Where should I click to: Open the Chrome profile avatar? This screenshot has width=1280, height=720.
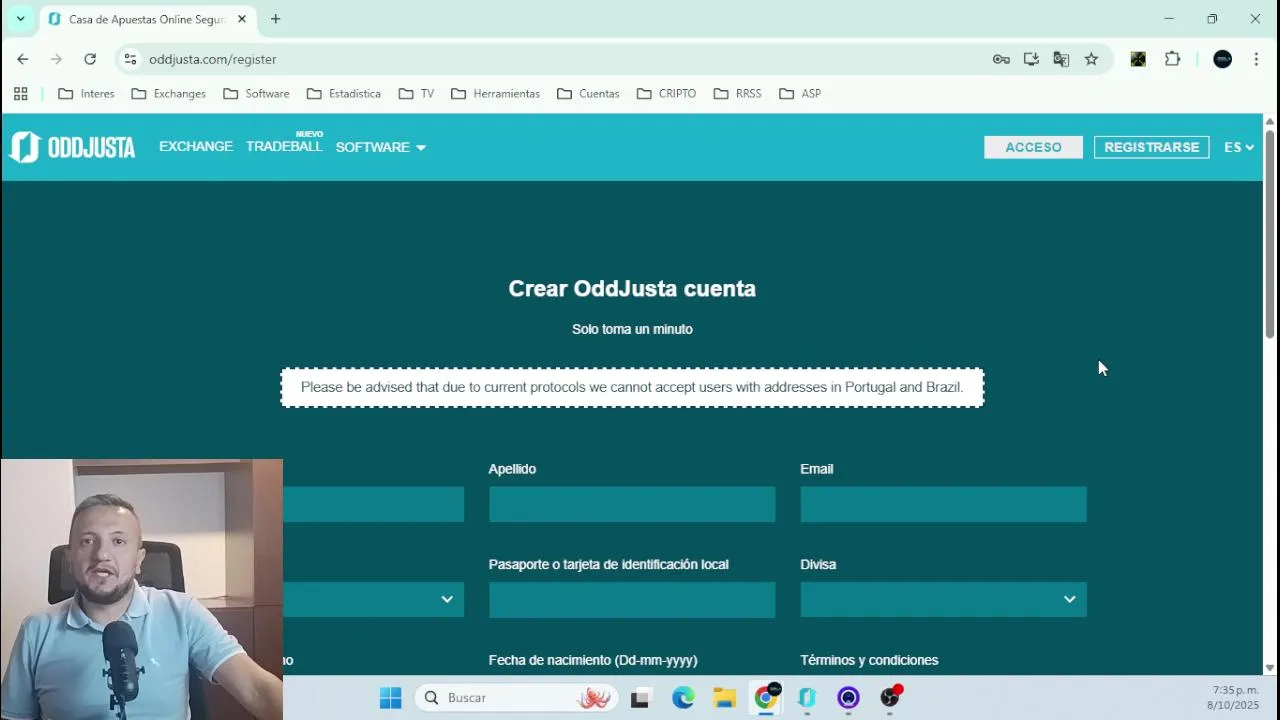[x=1222, y=59]
